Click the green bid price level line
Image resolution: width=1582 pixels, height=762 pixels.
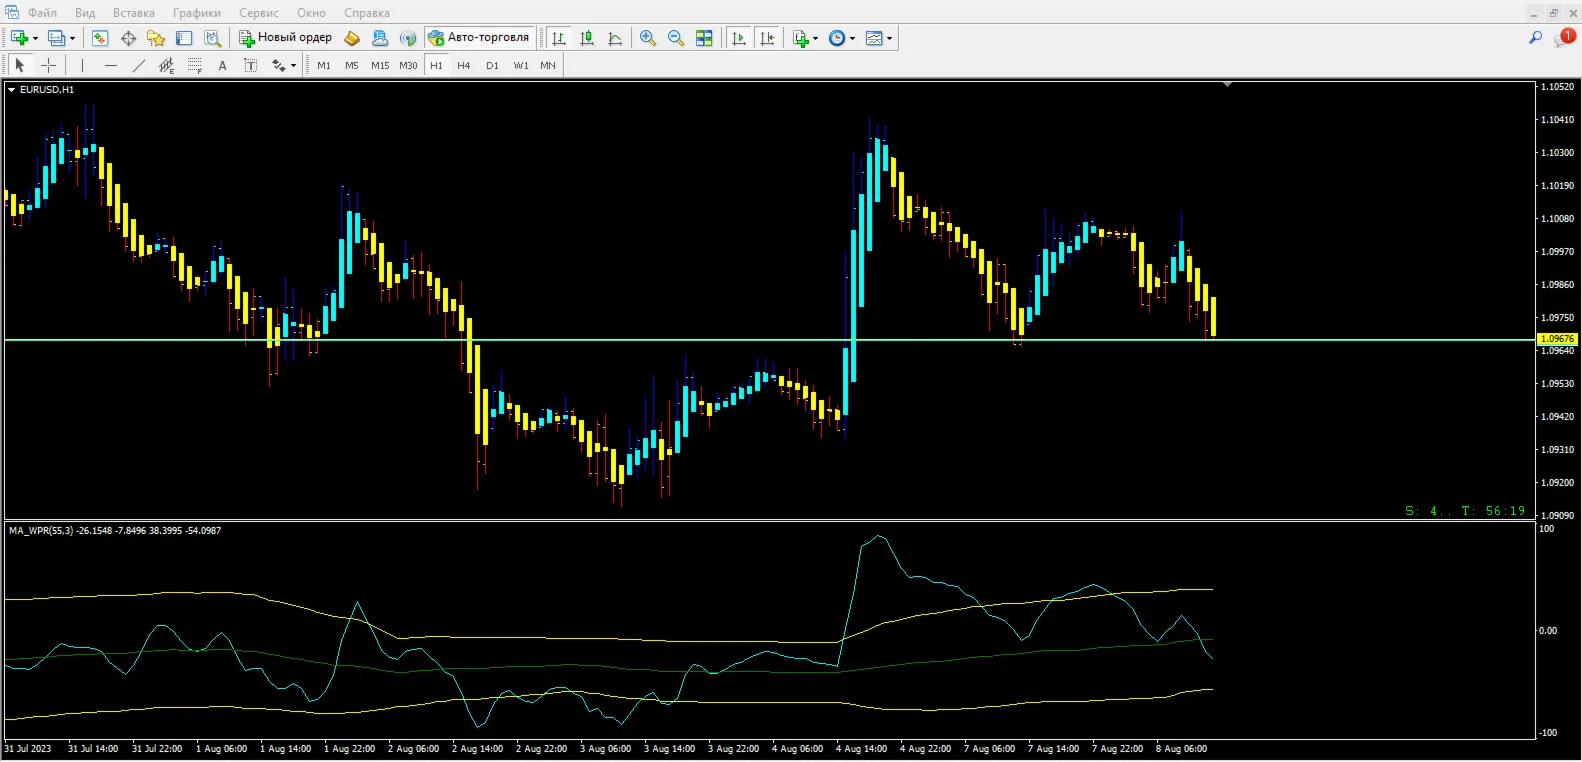pyautogui.click(x=770, y=340)
